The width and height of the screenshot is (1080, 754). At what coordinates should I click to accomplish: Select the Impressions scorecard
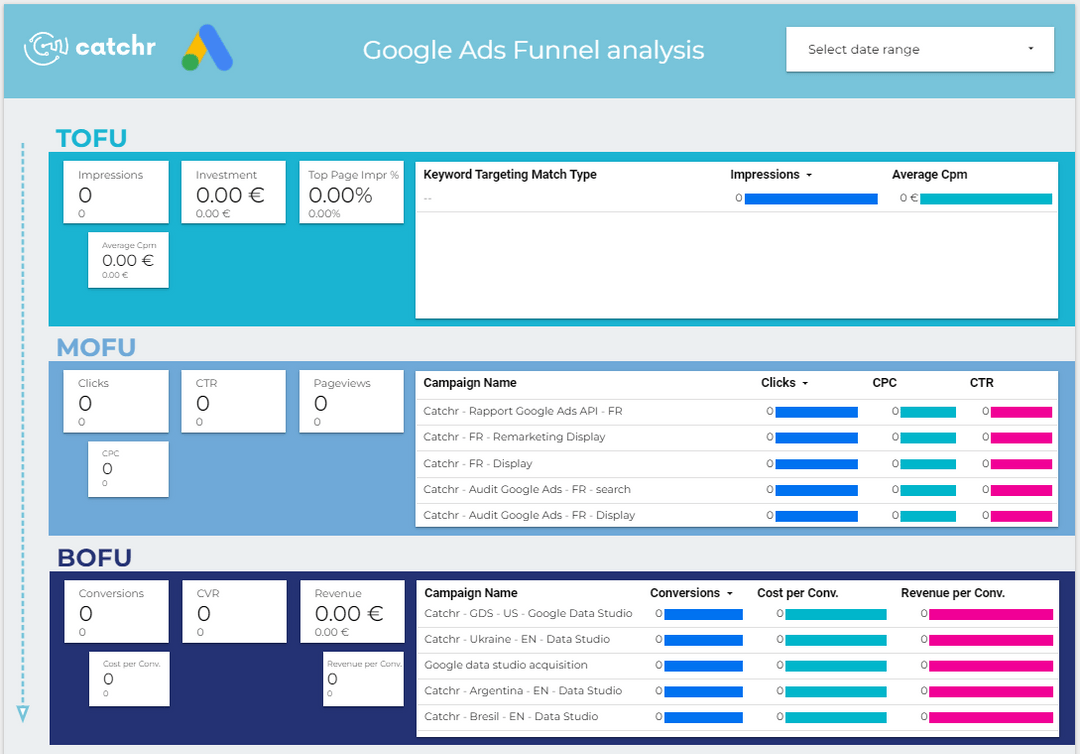[115, 191]
